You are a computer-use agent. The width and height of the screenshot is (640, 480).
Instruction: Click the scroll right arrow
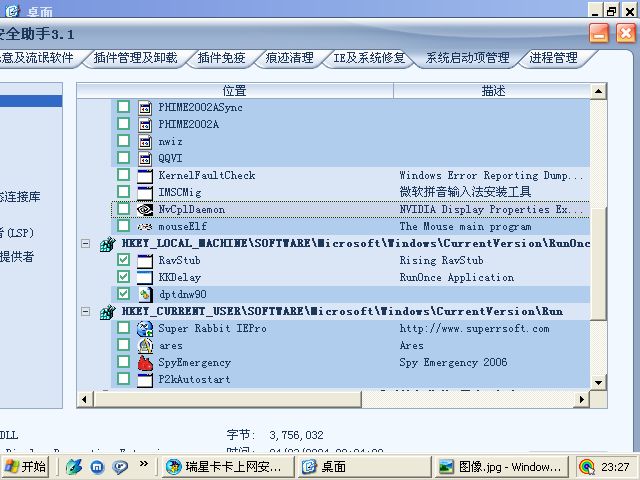(x=582, y=399)
